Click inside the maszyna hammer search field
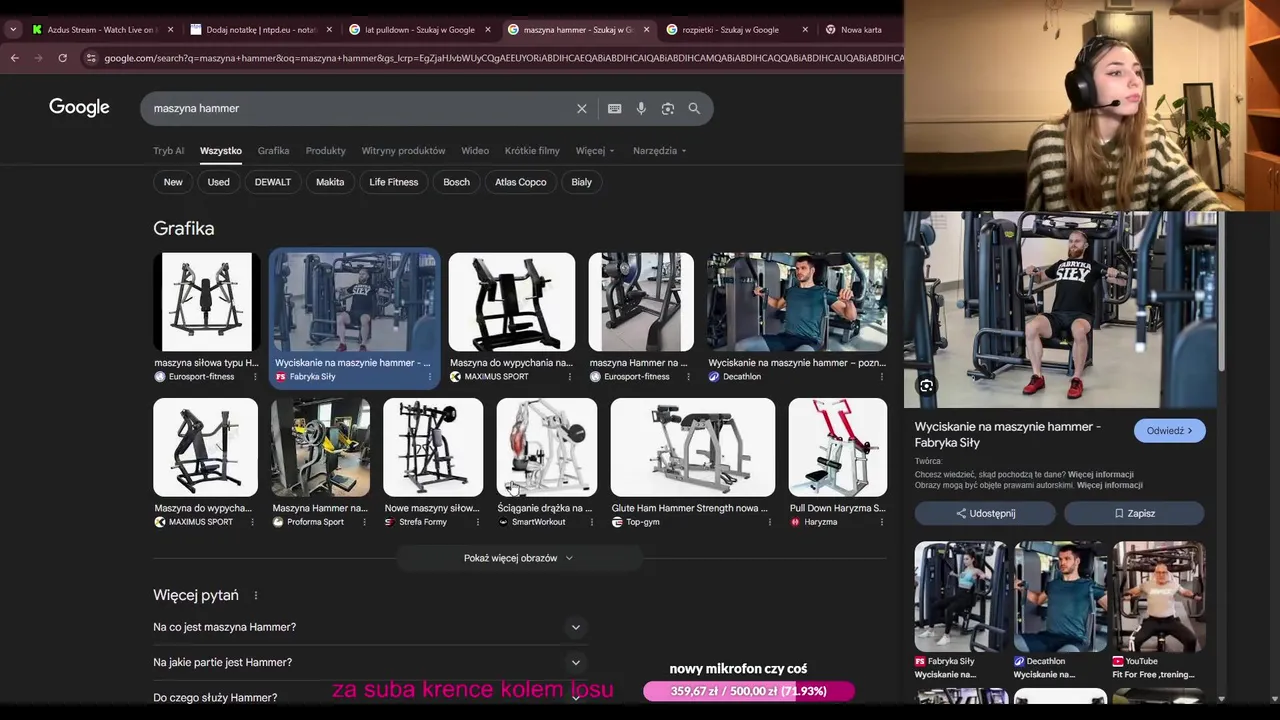Screen dimensions: 1280x720 click(x=360, y=108)
